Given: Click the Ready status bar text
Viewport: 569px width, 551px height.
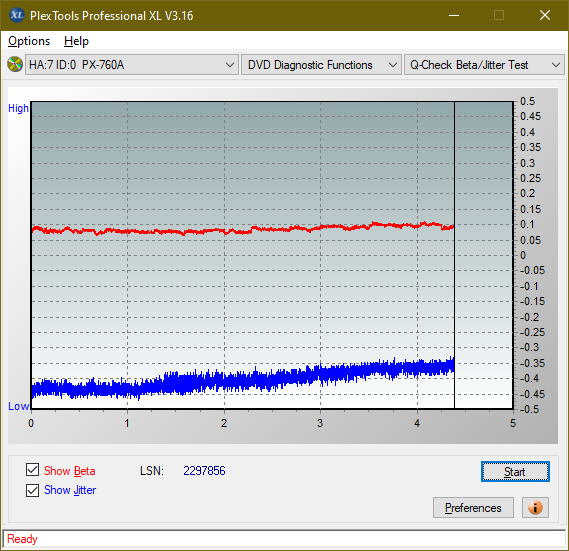Looking at the screenshot, I should pyautogui.click(x=22, y=539).
